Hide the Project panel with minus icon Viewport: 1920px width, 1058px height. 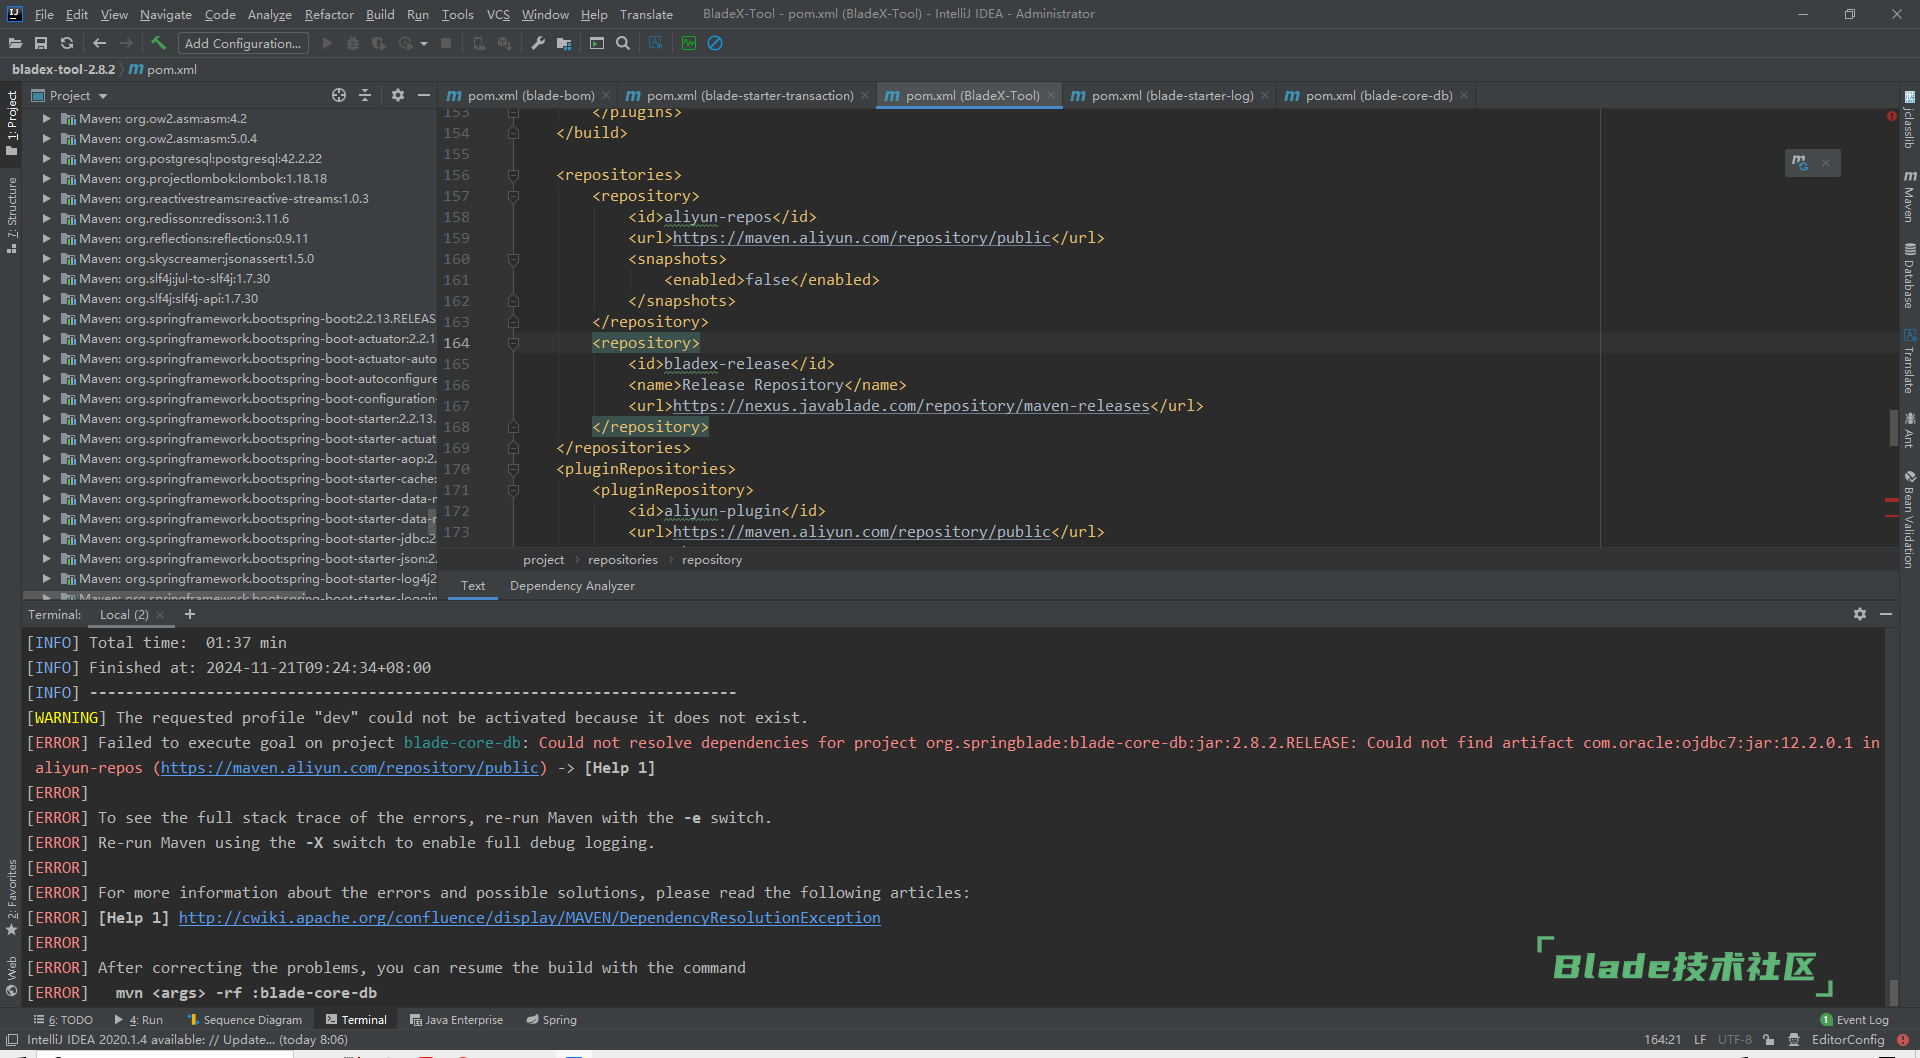coord(424,95)
